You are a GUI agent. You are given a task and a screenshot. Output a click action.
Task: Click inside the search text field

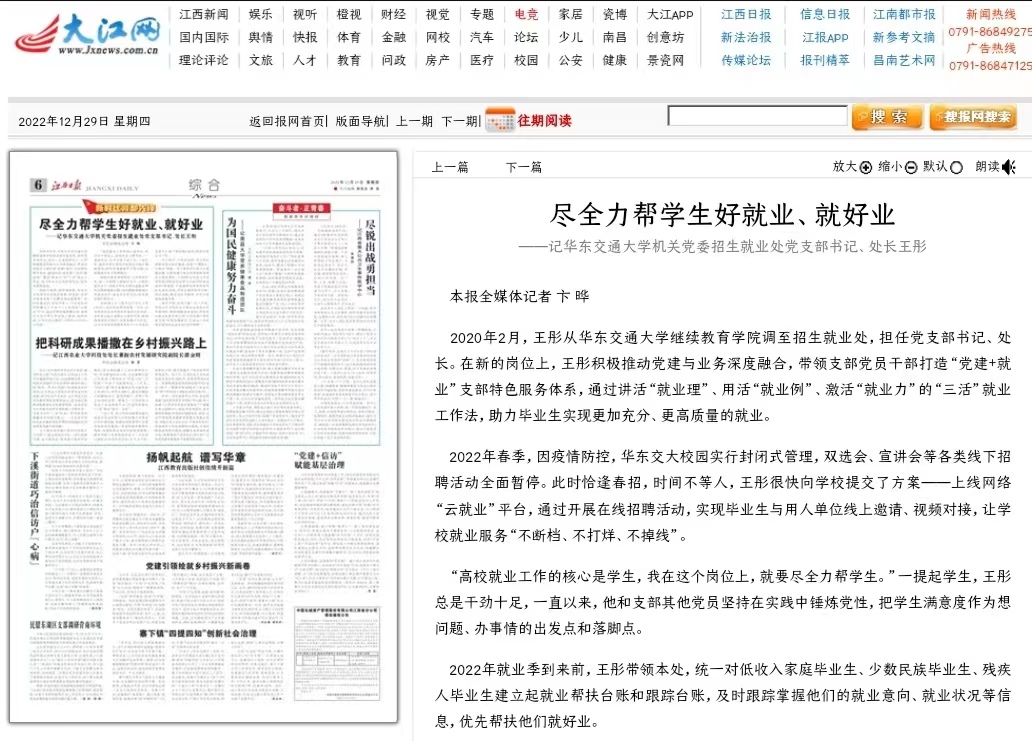757,117
